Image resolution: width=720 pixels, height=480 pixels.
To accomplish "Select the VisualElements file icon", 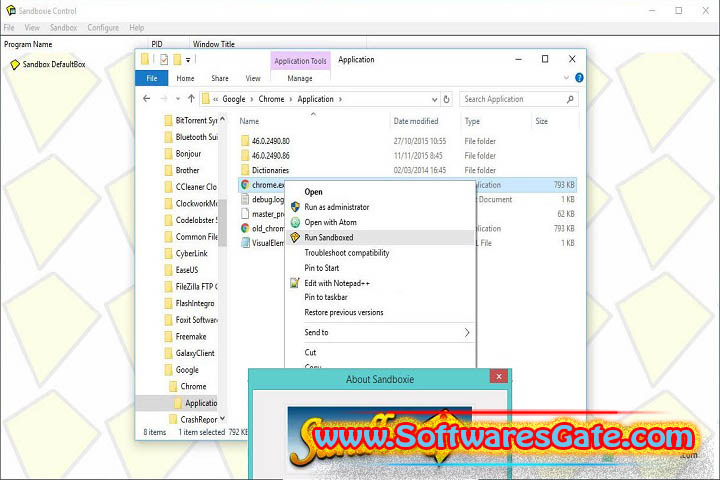I will pos(245,243).
